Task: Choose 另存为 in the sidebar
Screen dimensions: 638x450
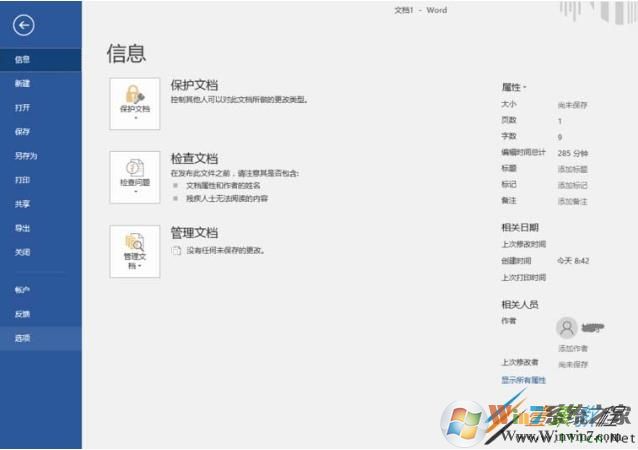Action: tap(25, 156)
